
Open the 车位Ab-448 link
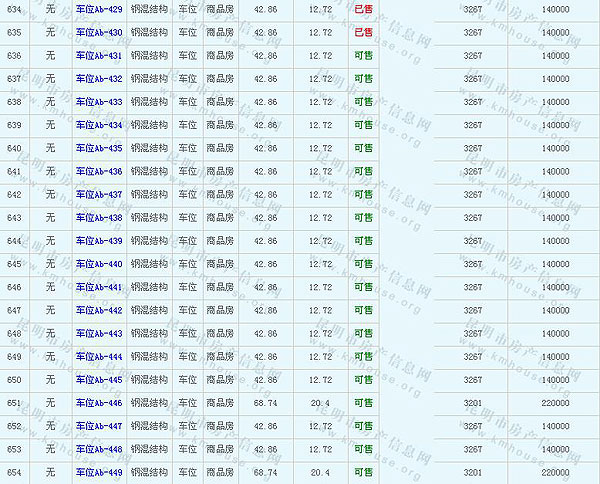coord(99,449)
